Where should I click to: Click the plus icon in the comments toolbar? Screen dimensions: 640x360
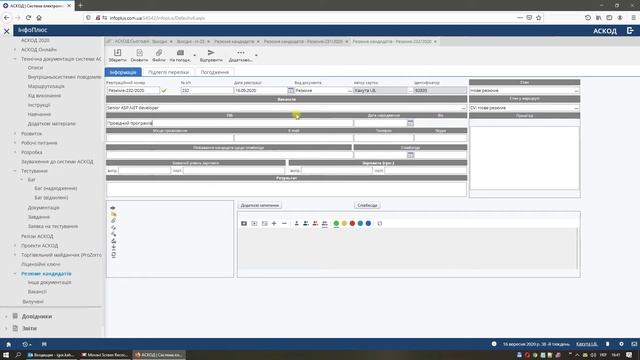pos(274,223)
